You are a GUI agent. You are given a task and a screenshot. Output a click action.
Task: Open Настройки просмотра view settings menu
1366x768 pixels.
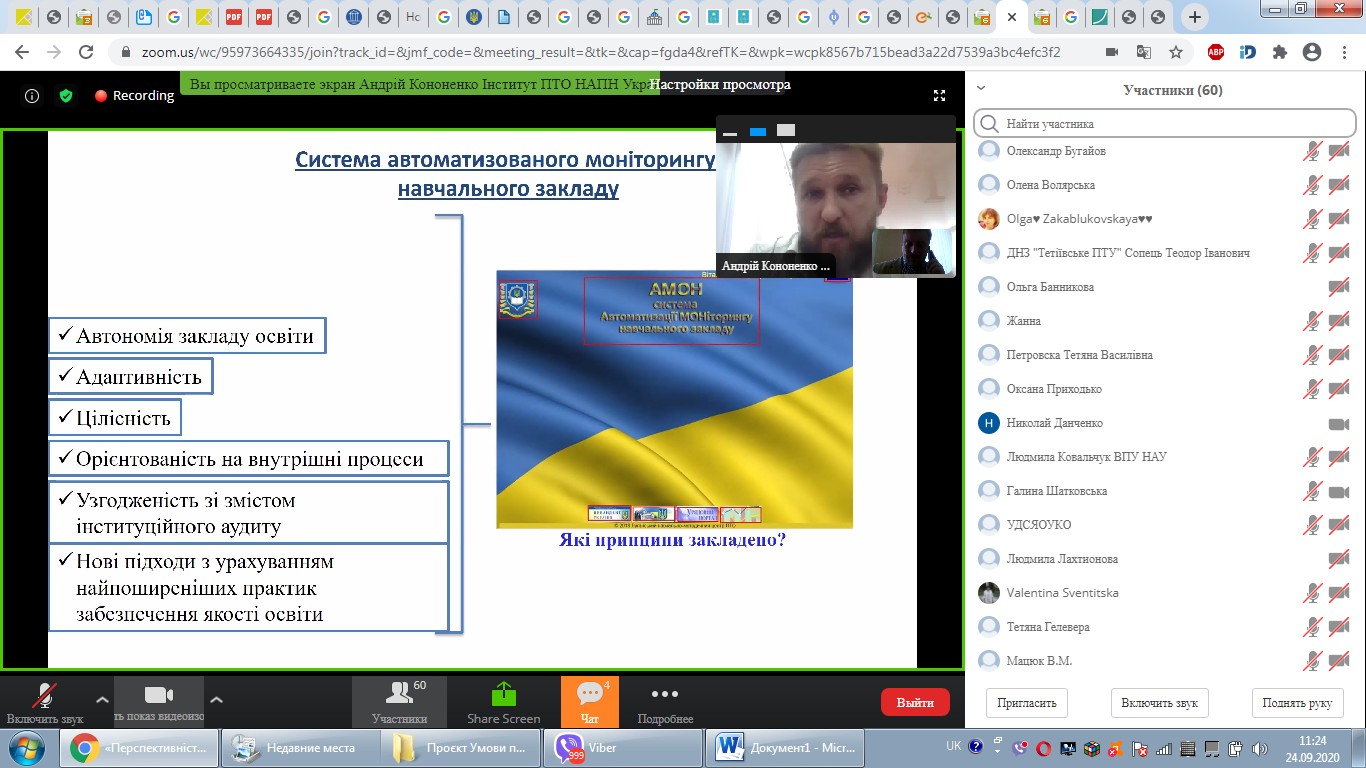point(720,85)
